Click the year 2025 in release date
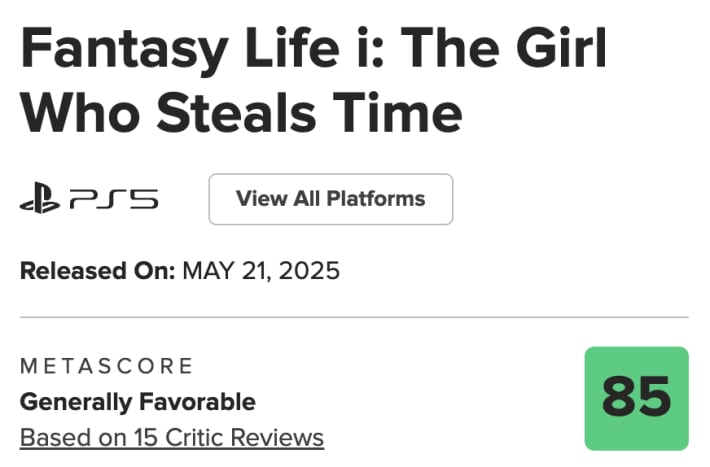710x467 pixels. (x=309, y=271)
